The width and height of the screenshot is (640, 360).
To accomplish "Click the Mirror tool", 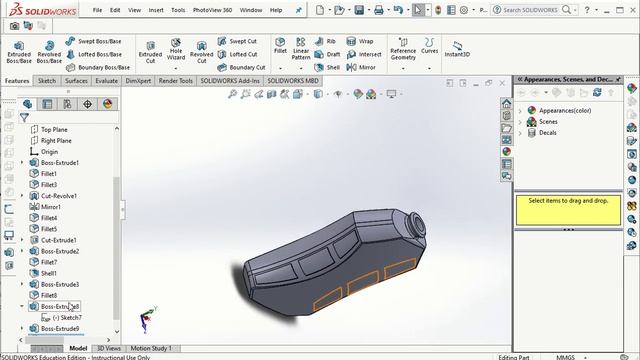I will pos(361,67).
